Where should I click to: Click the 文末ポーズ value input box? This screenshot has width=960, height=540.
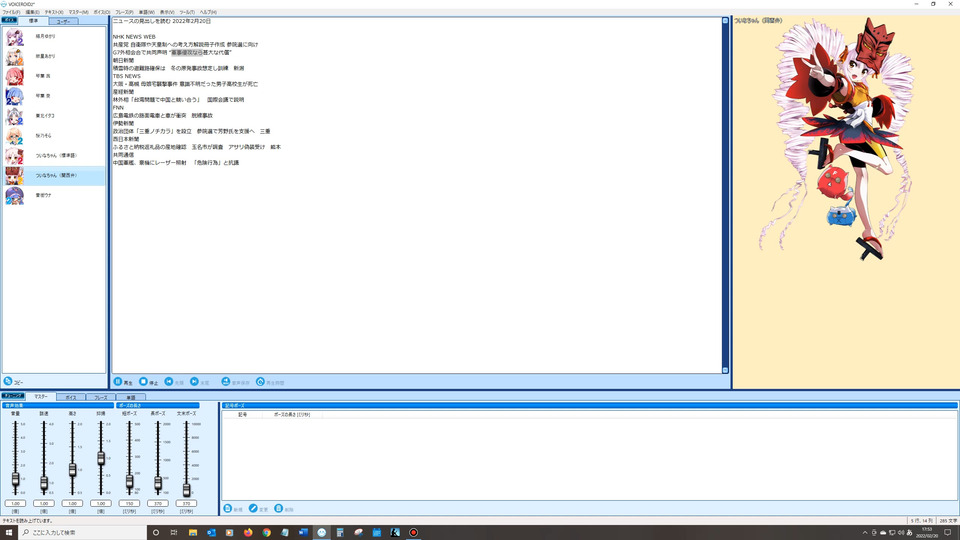186,503
